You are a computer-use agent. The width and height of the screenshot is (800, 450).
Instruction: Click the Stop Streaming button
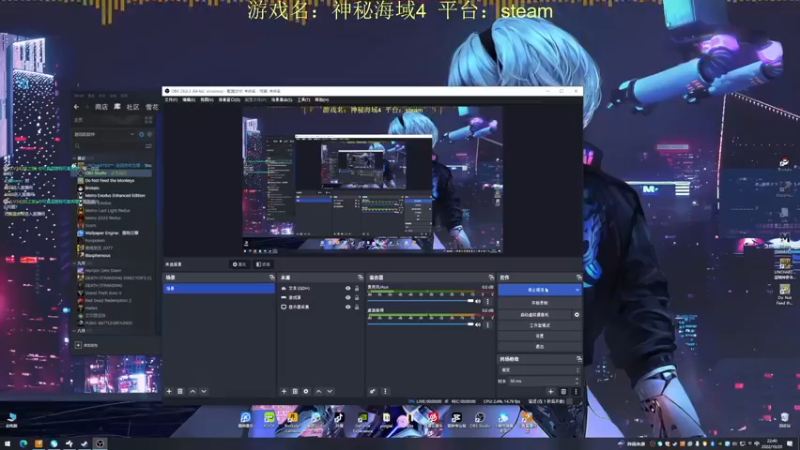tap(536, 289)
